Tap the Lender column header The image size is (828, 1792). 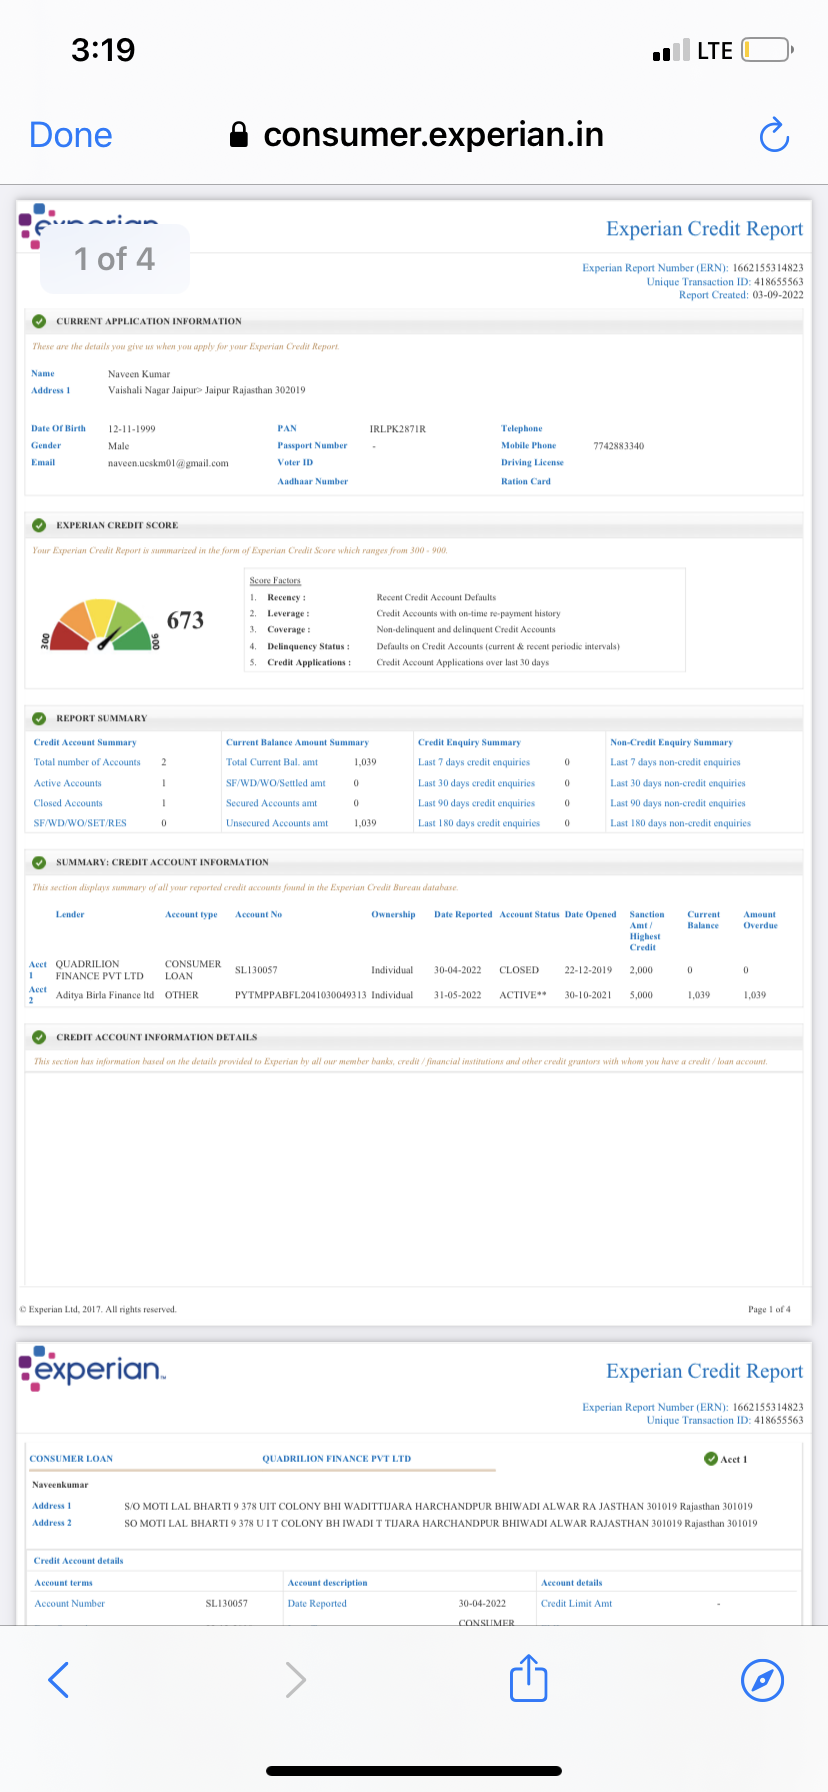70,914
